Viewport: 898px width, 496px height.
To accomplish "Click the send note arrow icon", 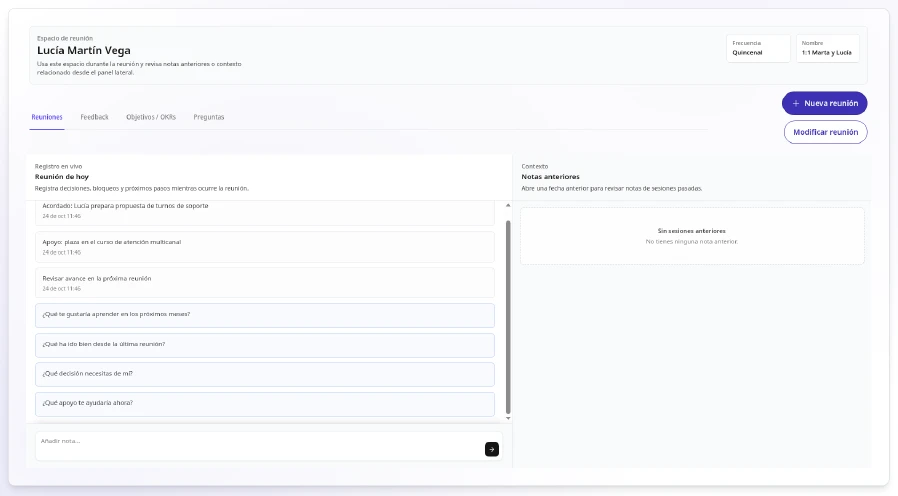I will tap(491, 450).
